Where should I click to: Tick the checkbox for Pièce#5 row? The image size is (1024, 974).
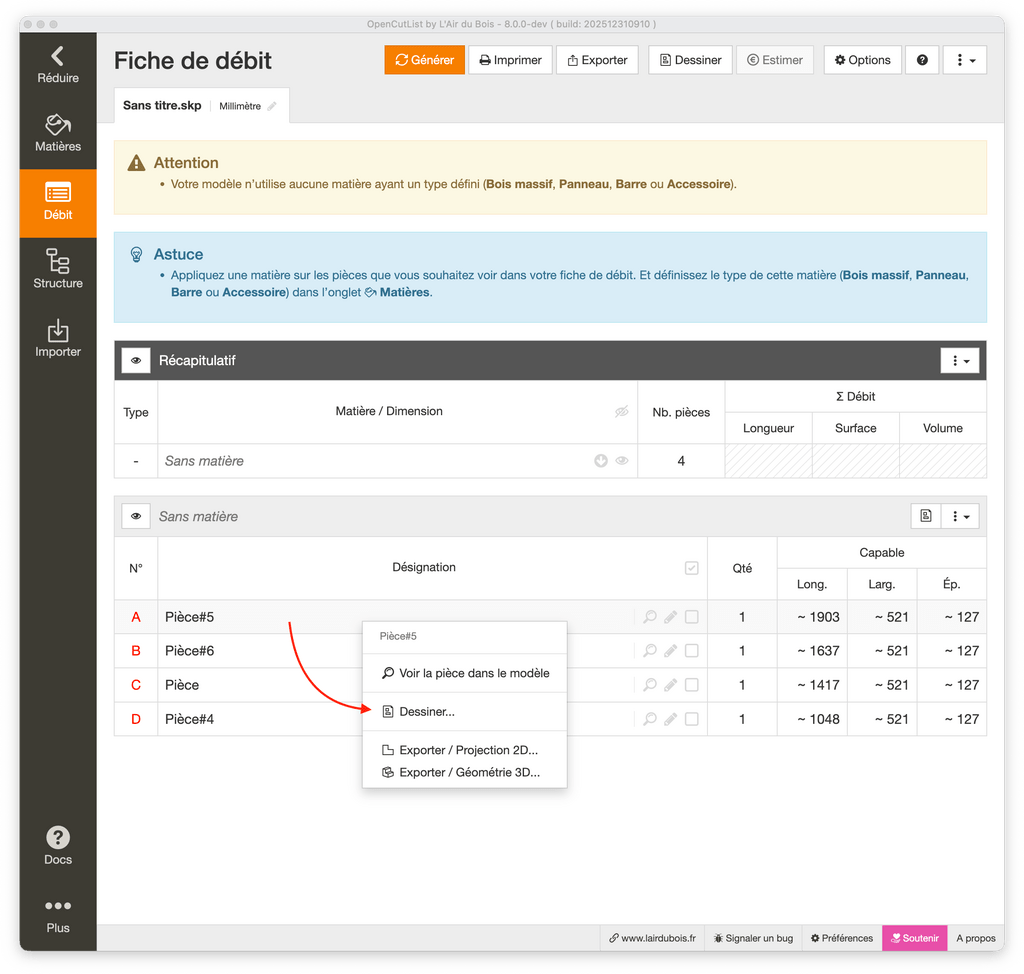(691, 617)
